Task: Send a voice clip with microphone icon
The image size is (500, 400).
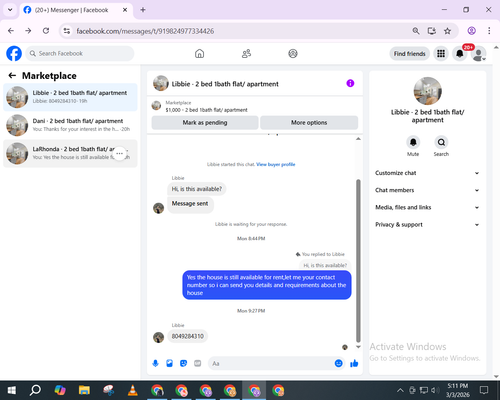Action: [155, 363]
